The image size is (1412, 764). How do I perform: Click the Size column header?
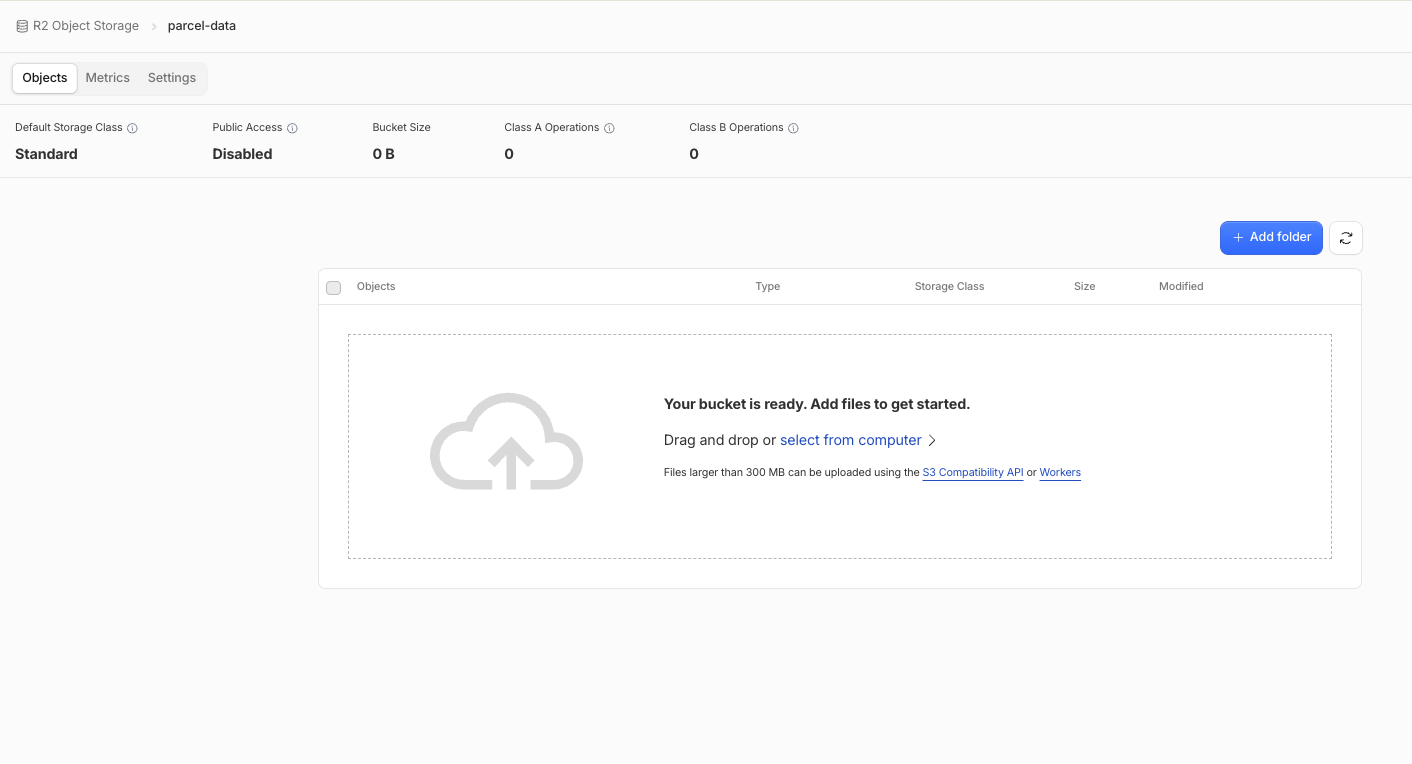click(1085, 287)
